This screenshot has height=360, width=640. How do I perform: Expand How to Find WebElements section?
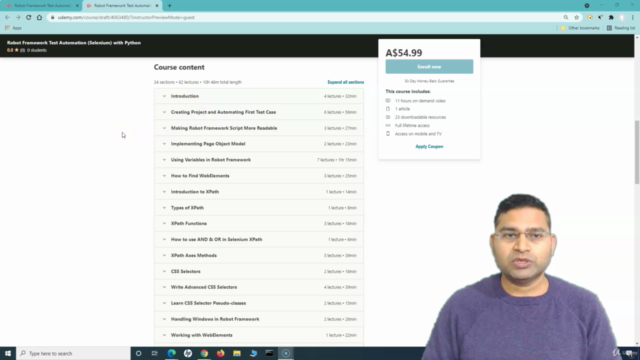pos(259,176)
